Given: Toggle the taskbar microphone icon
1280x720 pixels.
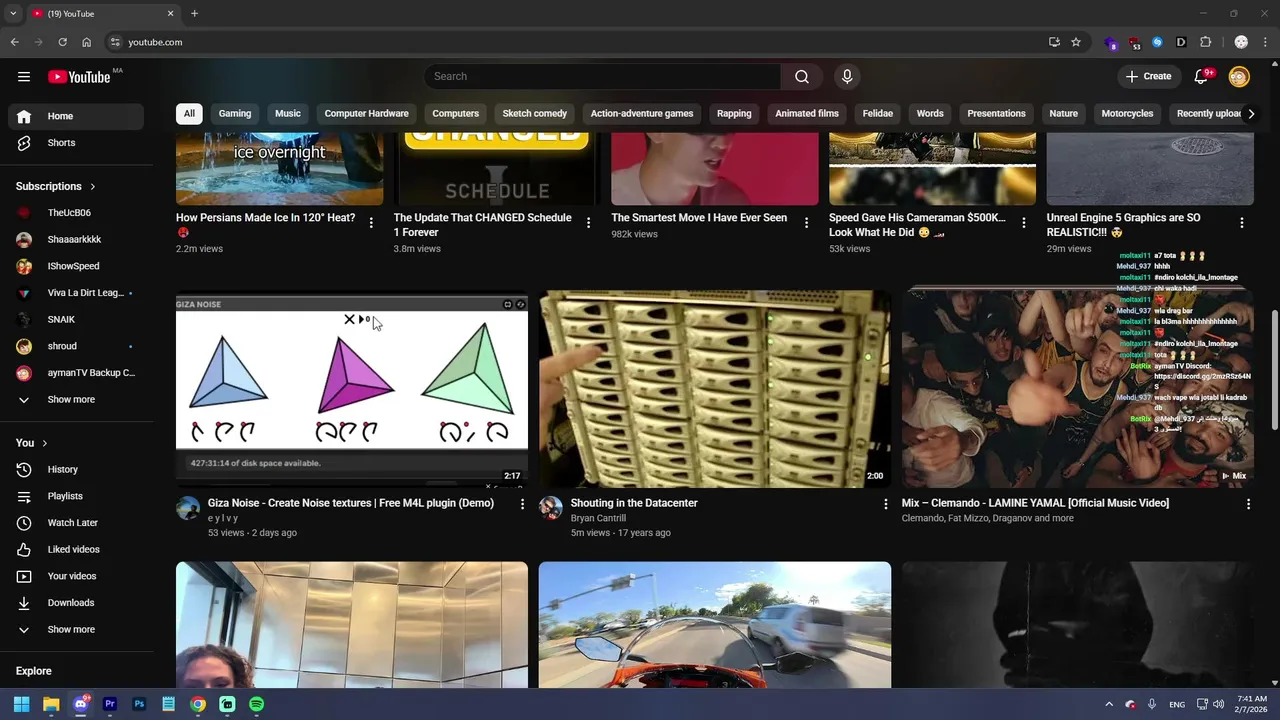Looking at the screenshot, I should 1151,704.
